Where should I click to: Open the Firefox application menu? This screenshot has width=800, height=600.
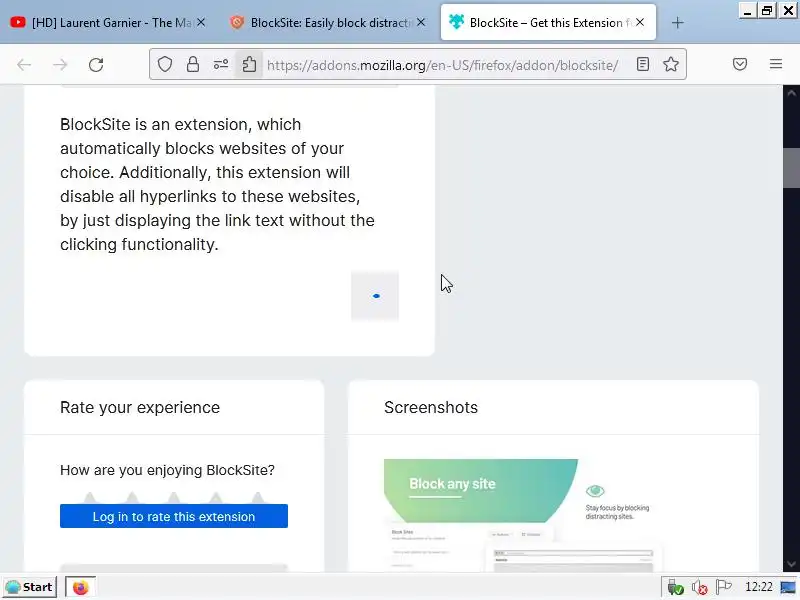(776, 64)
